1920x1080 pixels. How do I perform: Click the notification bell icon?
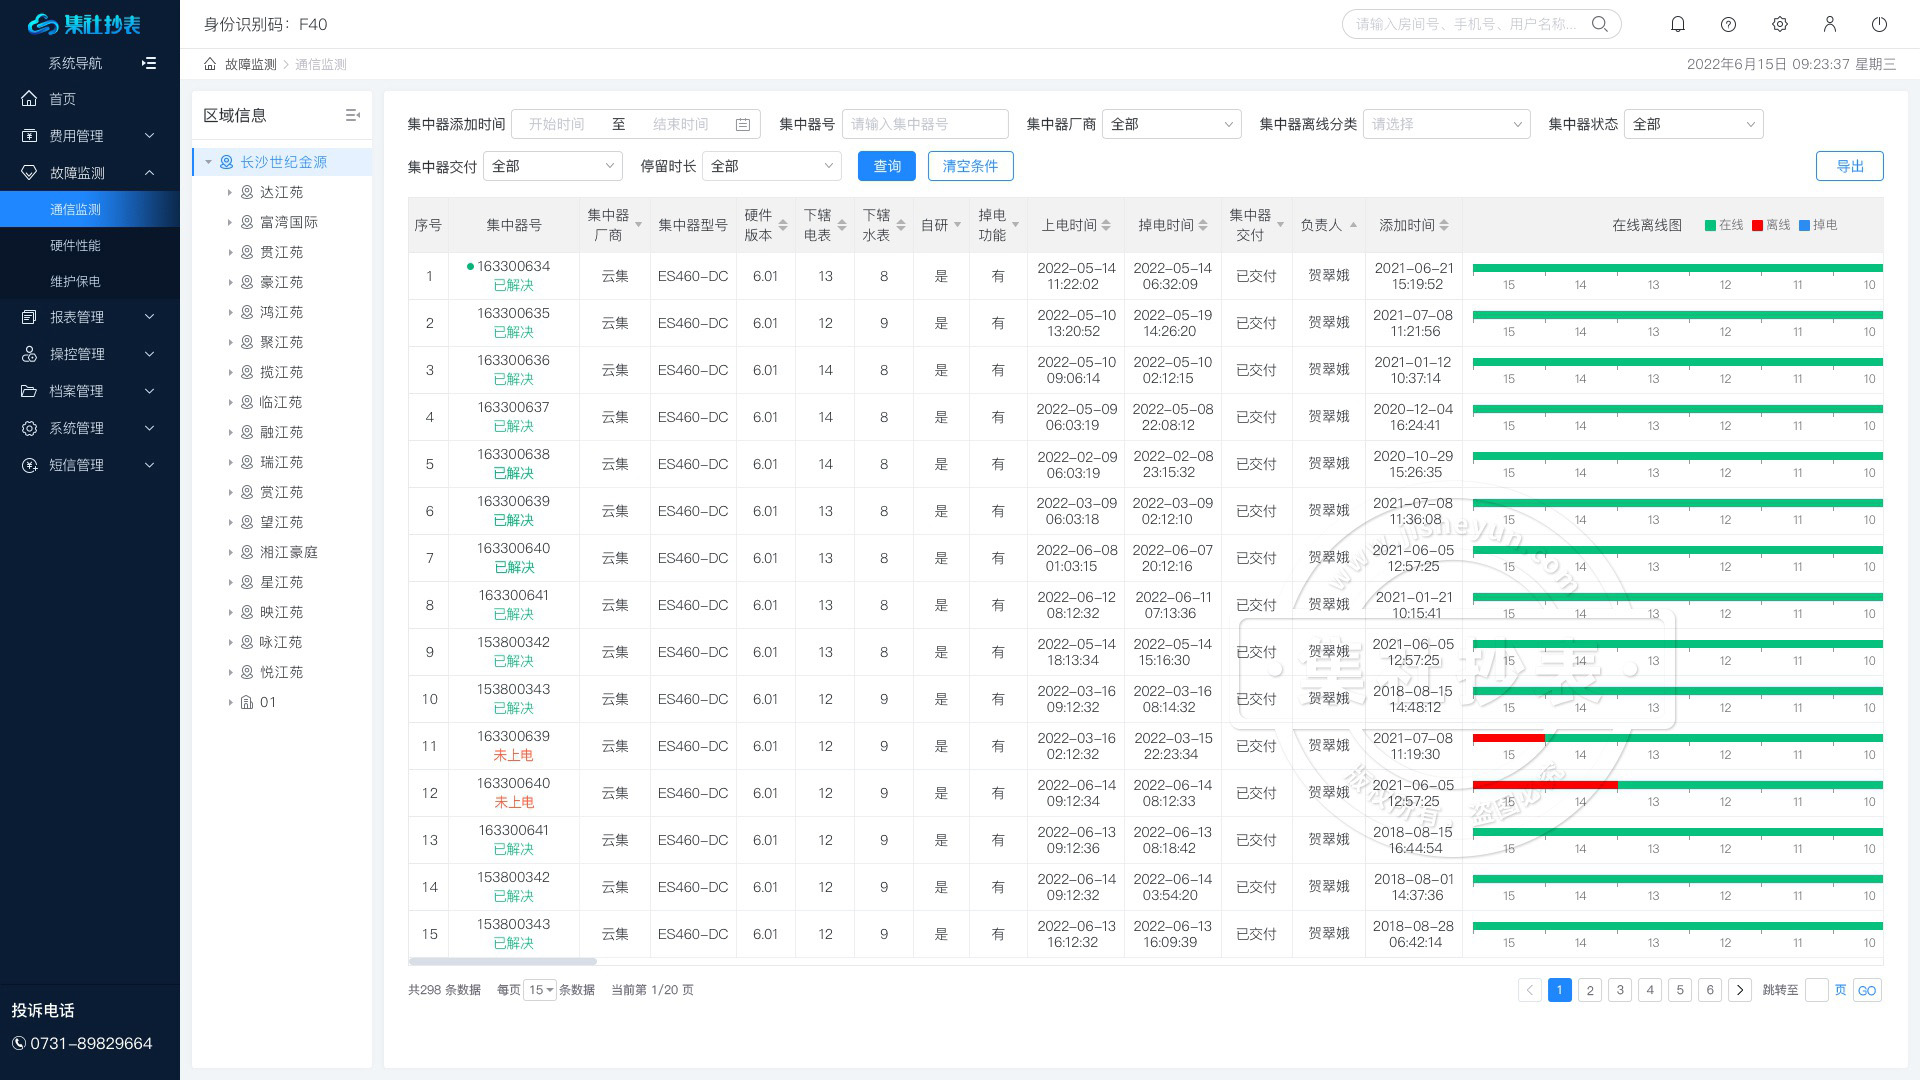1678,24
